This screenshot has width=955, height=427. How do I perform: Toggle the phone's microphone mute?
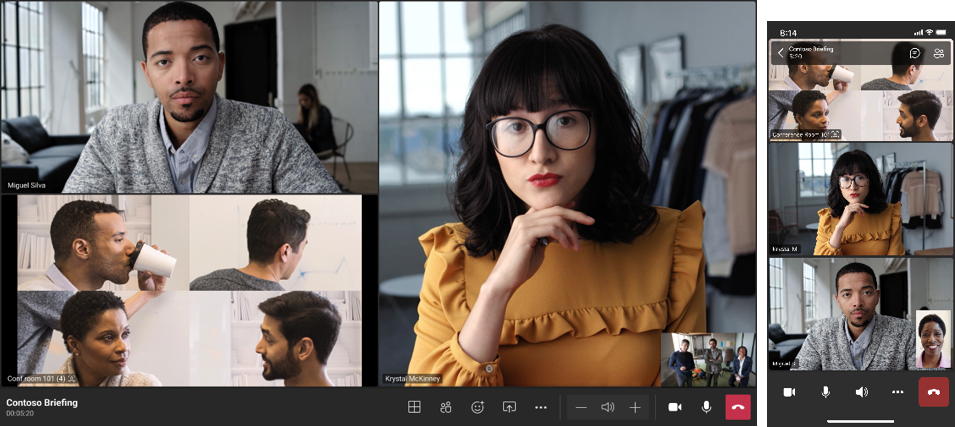pos(825,392)
